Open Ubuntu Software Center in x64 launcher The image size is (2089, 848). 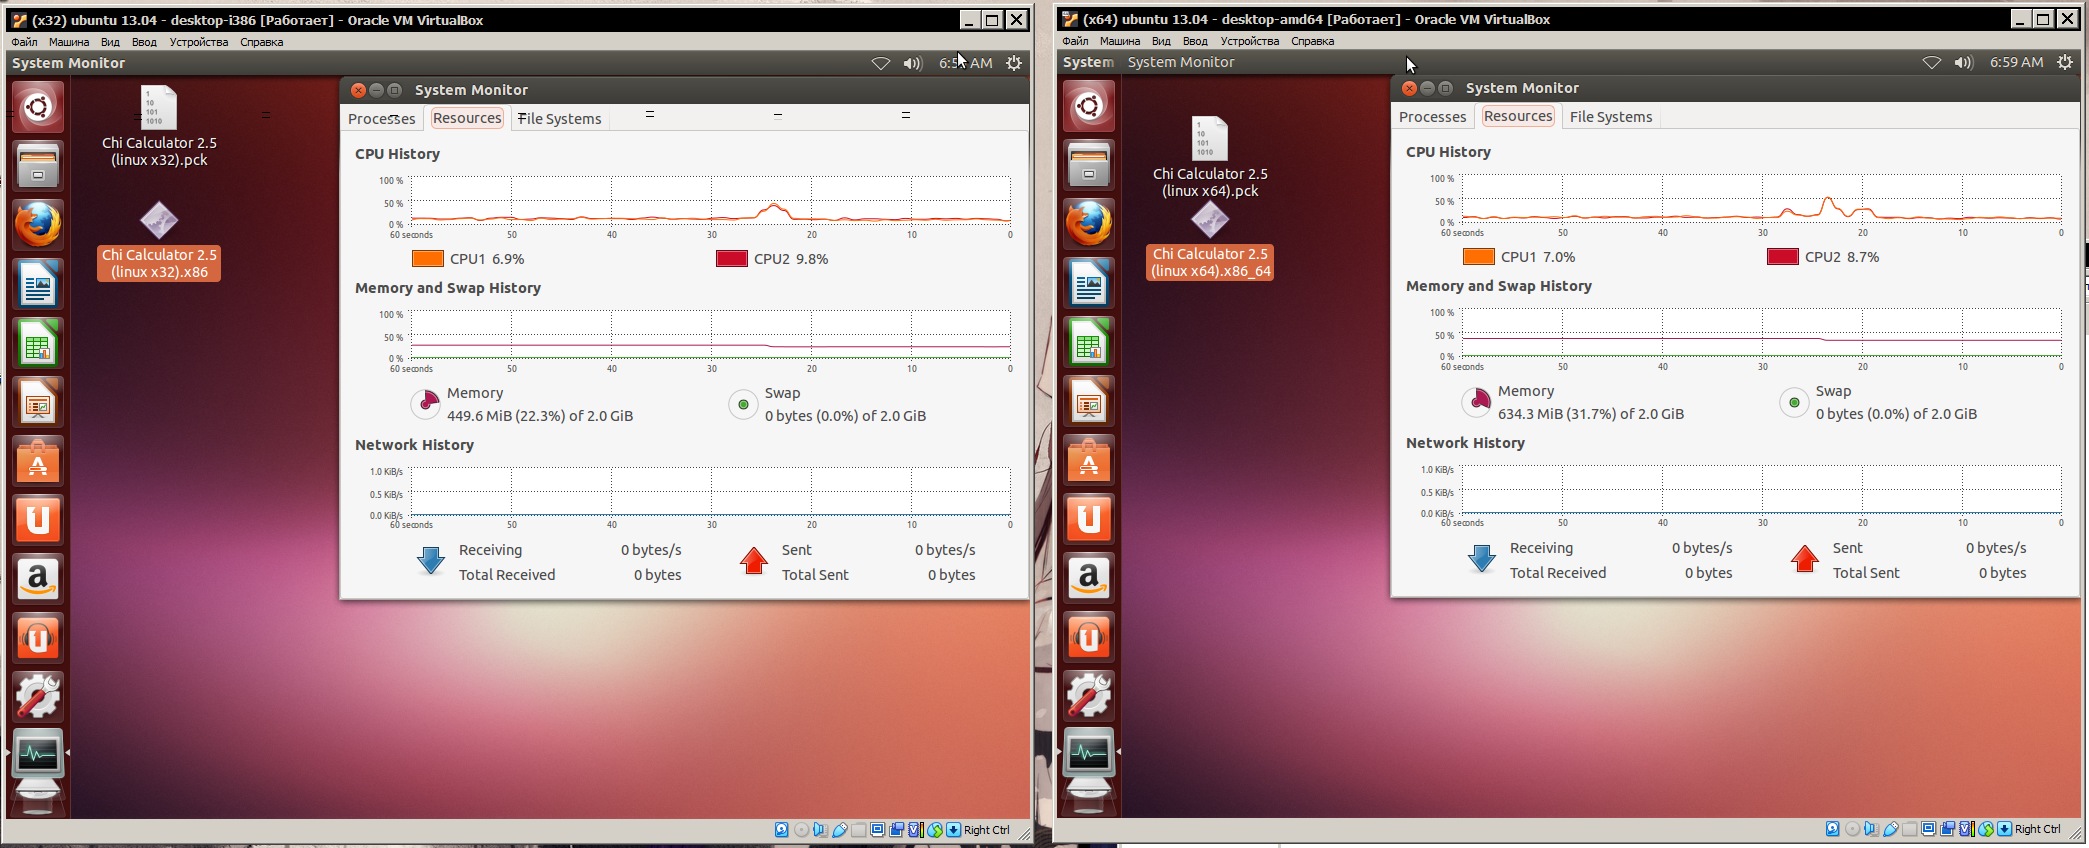pos(1089,461)
